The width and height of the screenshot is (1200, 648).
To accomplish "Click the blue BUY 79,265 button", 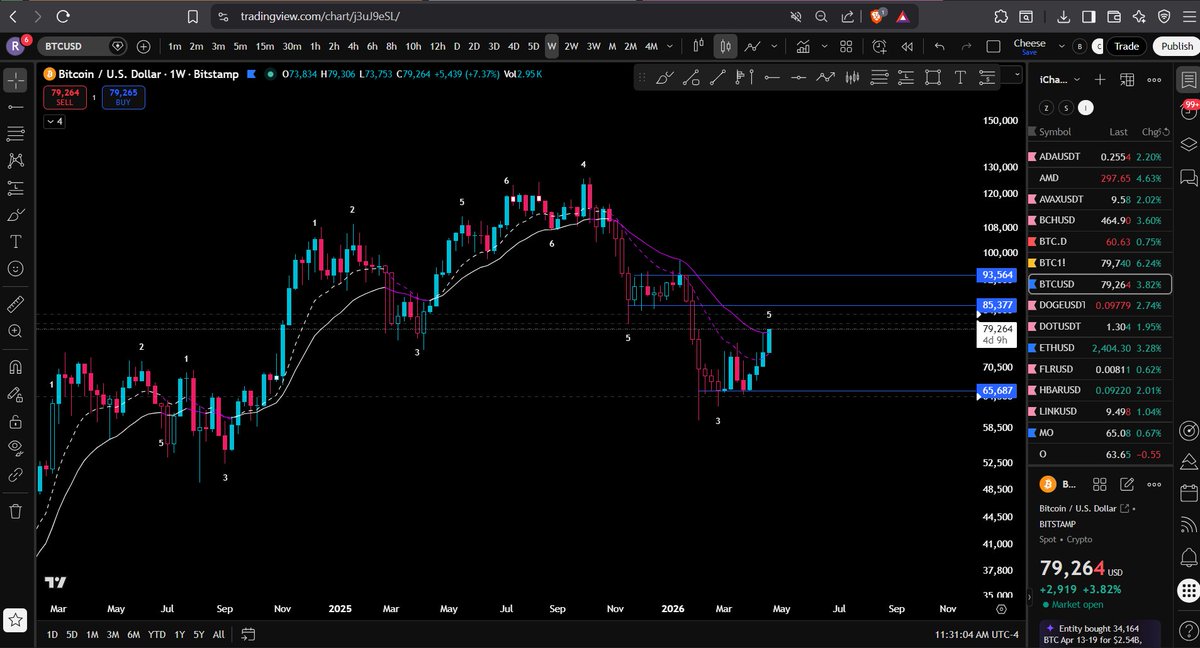I will pyautogui.click(x=122, y=97).
